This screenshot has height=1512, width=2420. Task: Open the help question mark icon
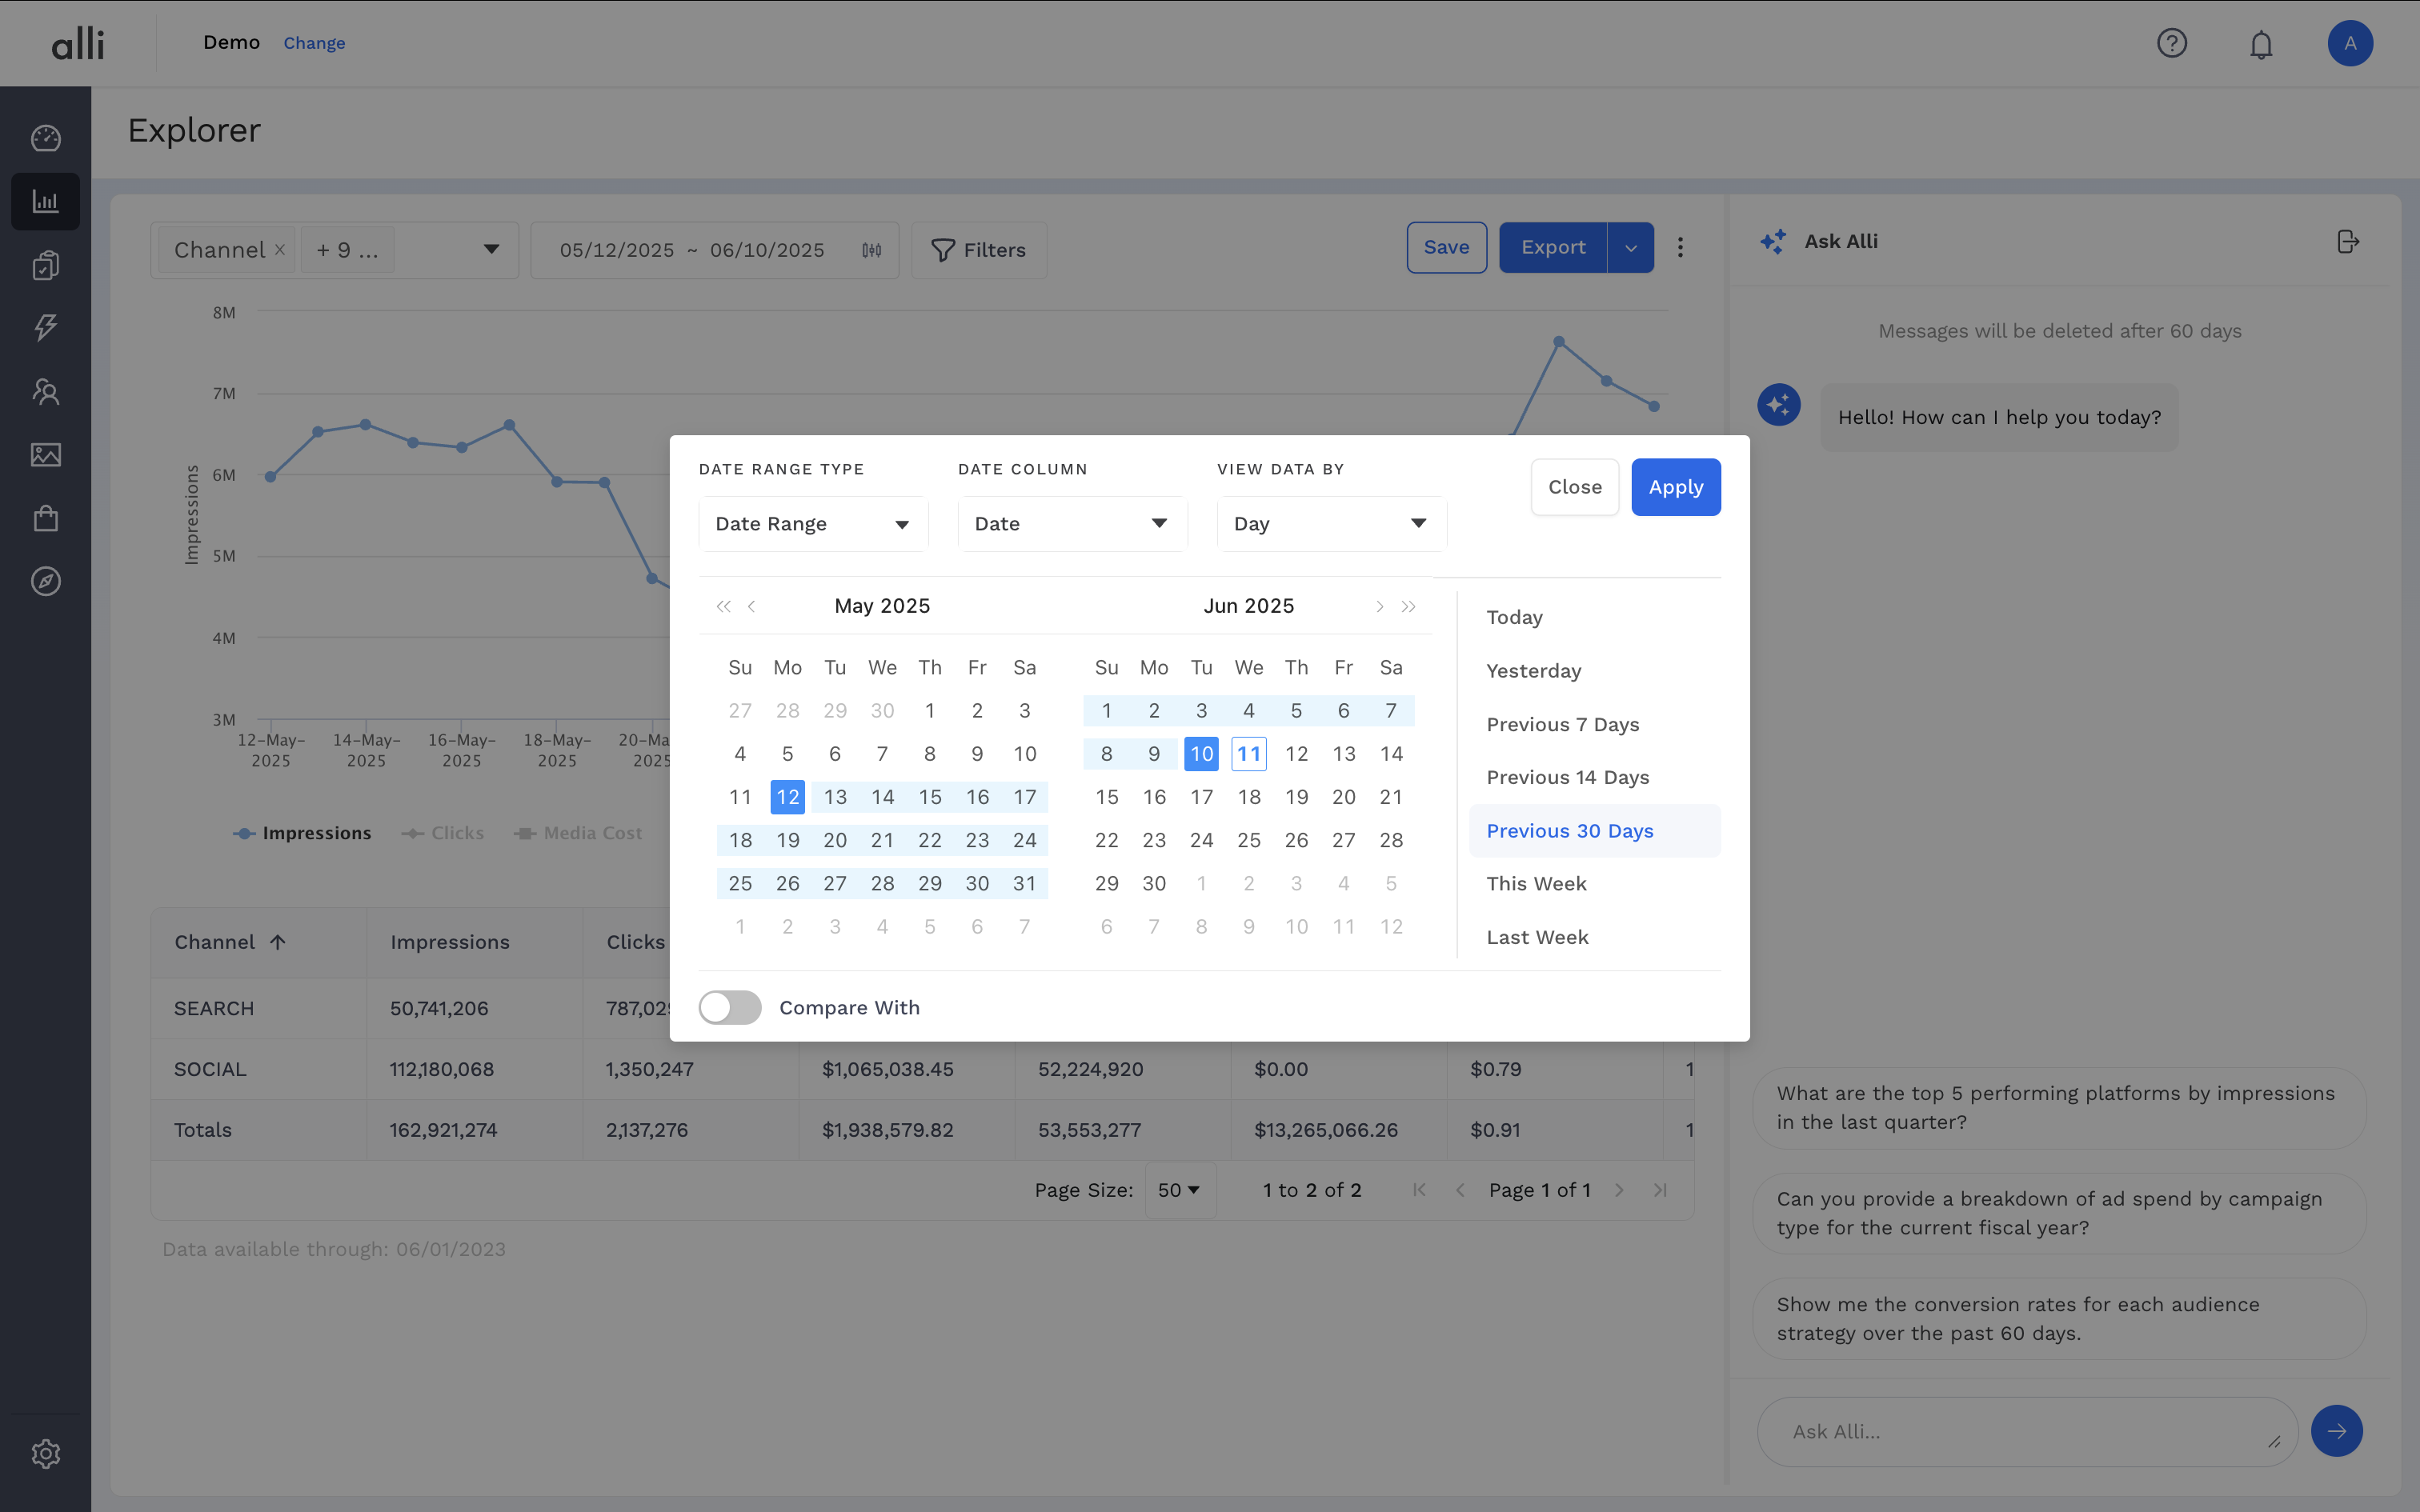tap(2171, 43)
